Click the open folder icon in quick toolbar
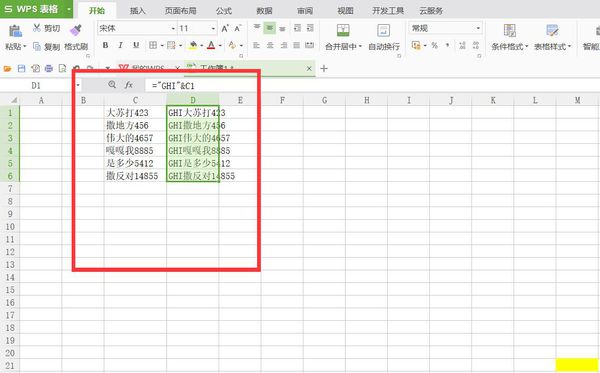Screen dimensions: 600x373 click(7, 69)
